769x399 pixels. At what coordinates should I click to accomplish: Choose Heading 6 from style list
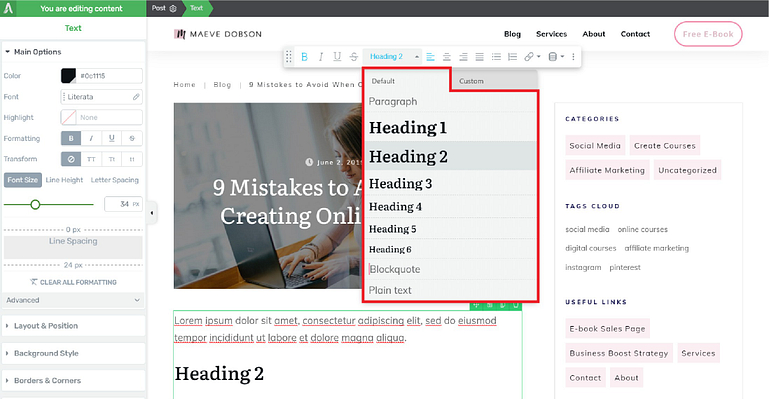[x=450, y=249]
